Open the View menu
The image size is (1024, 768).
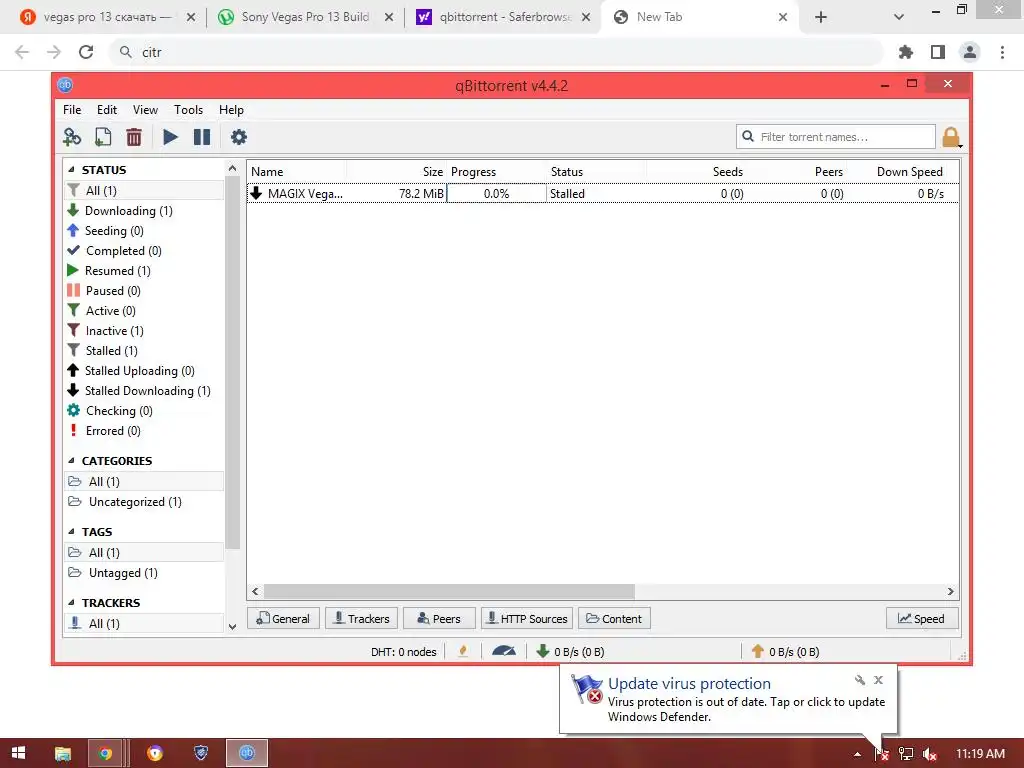[x=145, y=110]
